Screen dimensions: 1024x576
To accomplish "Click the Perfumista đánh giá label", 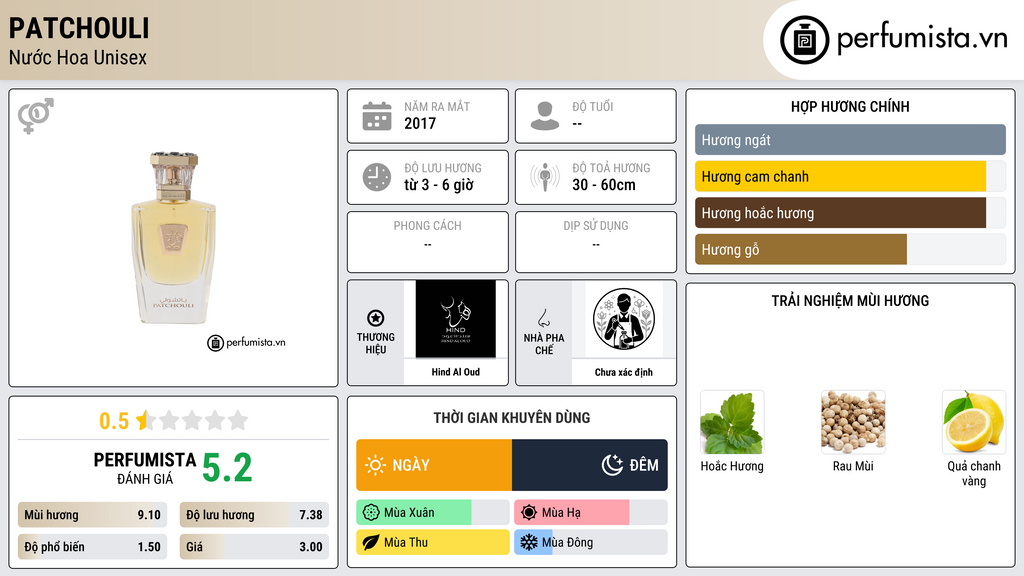I will 144,468.
